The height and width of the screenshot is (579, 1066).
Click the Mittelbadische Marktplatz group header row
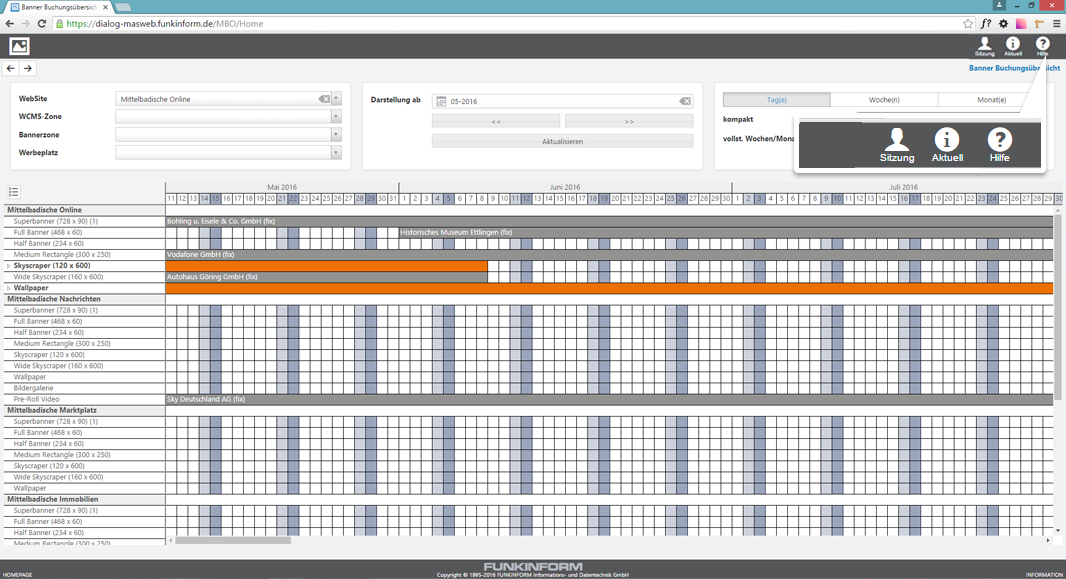coord(84,410)
